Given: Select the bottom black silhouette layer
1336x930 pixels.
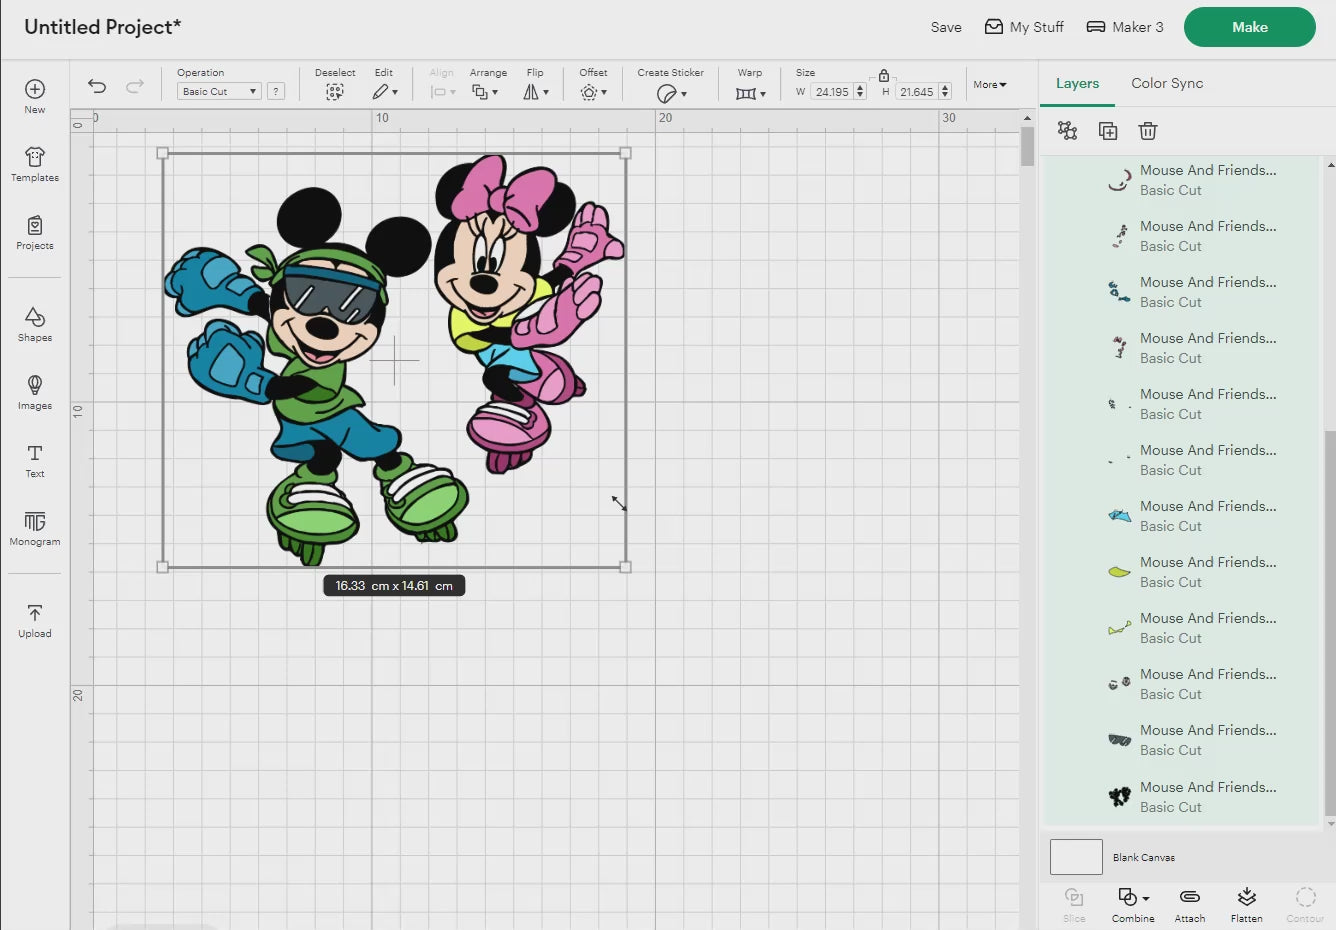Looking at the screenshot, I should (x=1181, y=797).
